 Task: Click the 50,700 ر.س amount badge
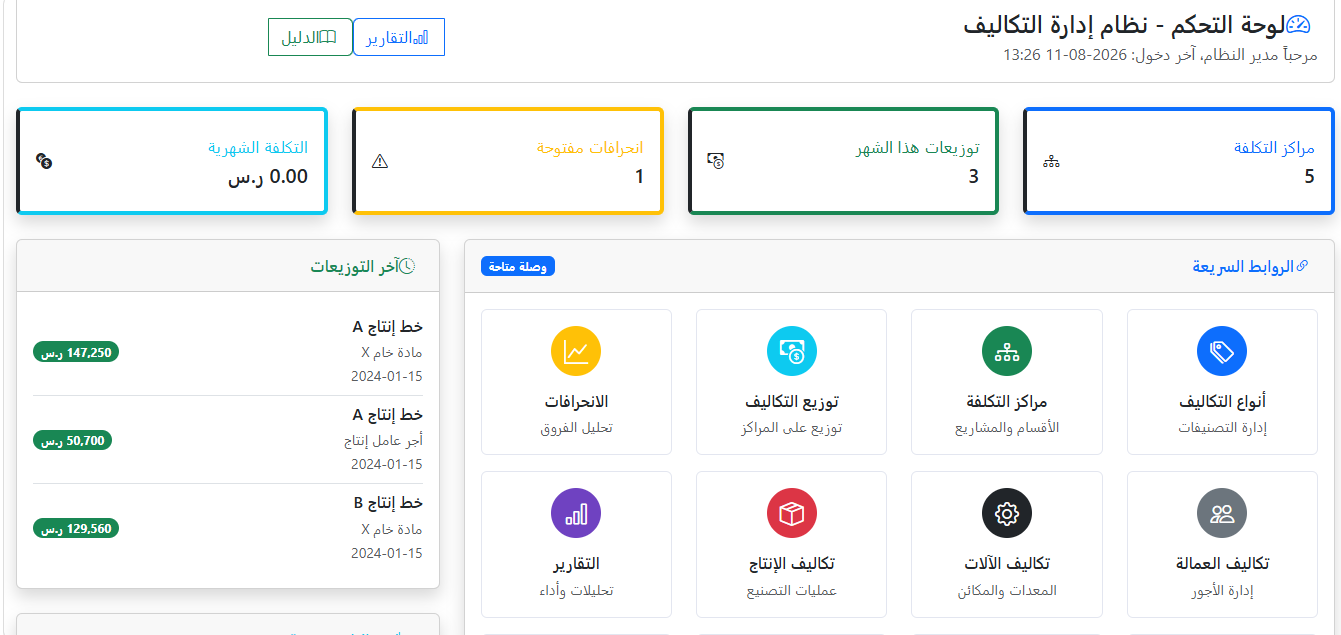click(73, 440)
